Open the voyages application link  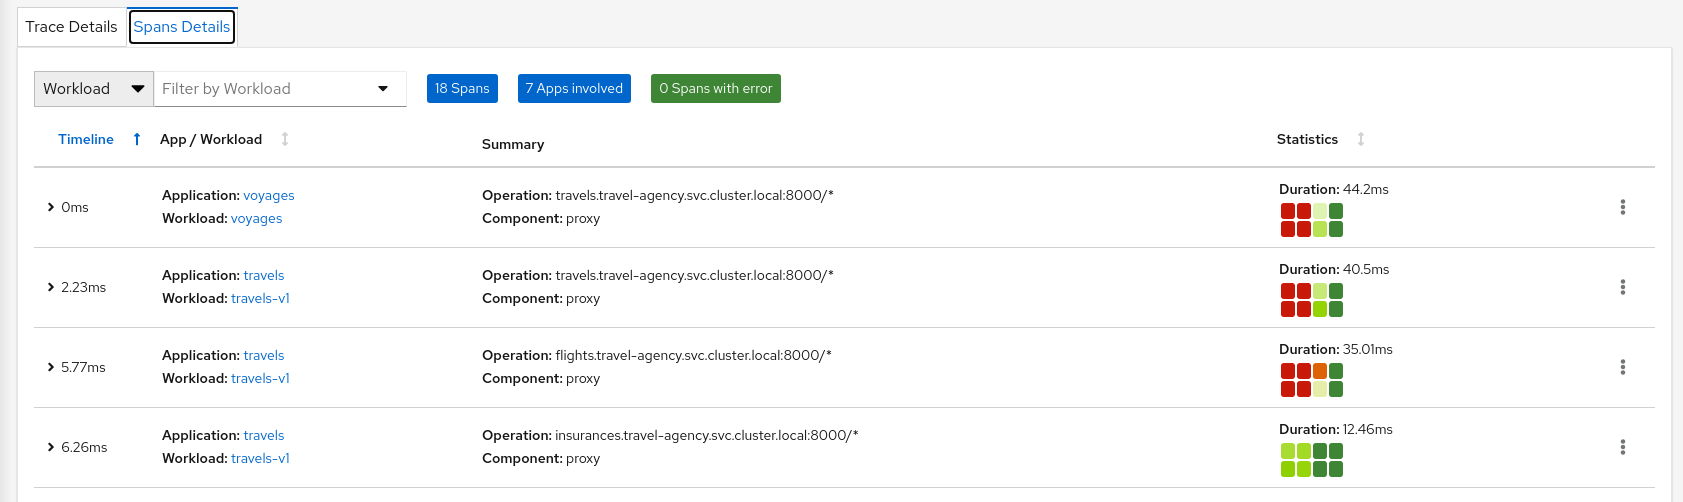[x=269, y=196]
